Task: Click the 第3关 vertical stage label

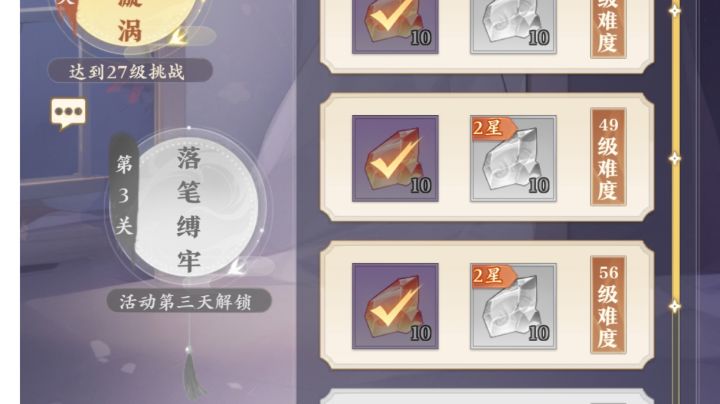Action: (x=124, y=195)
